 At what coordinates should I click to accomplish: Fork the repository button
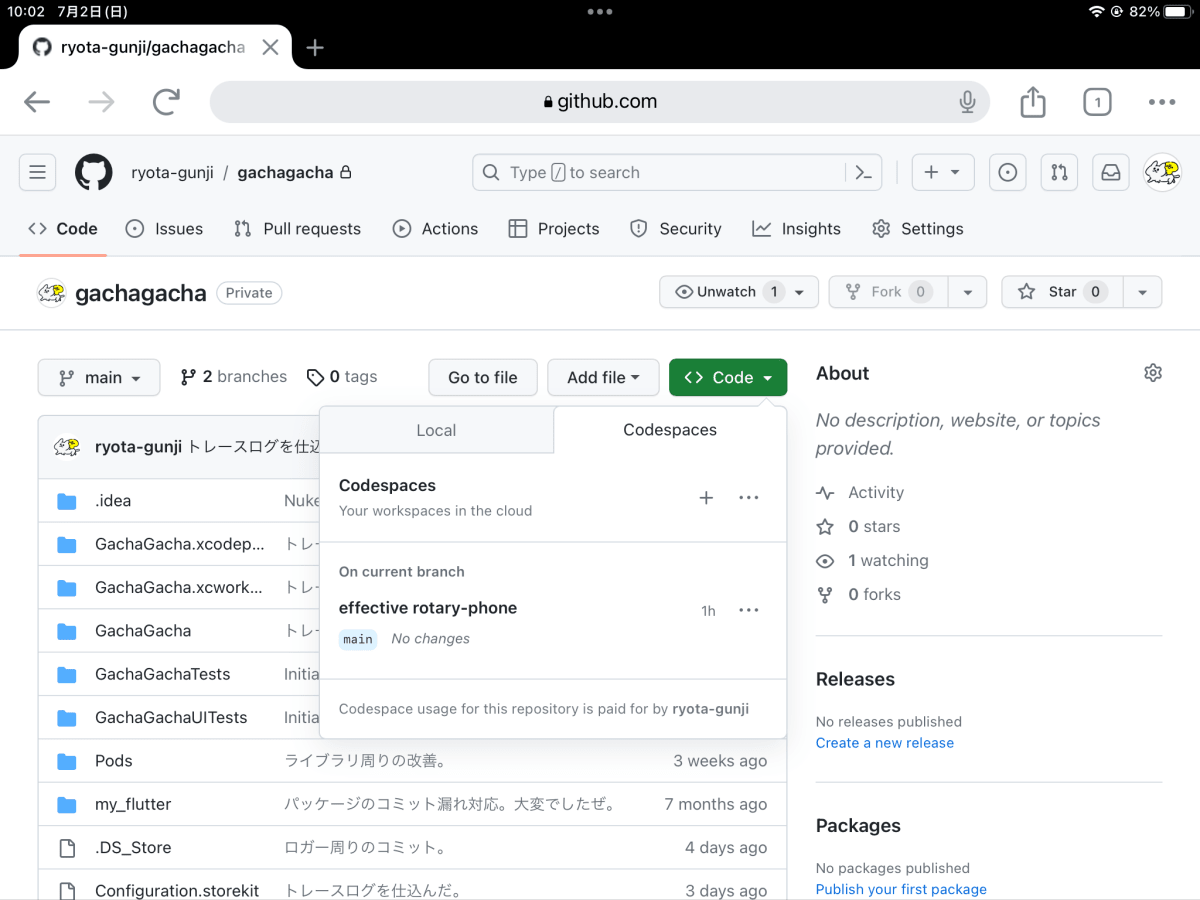click(888, 292)
